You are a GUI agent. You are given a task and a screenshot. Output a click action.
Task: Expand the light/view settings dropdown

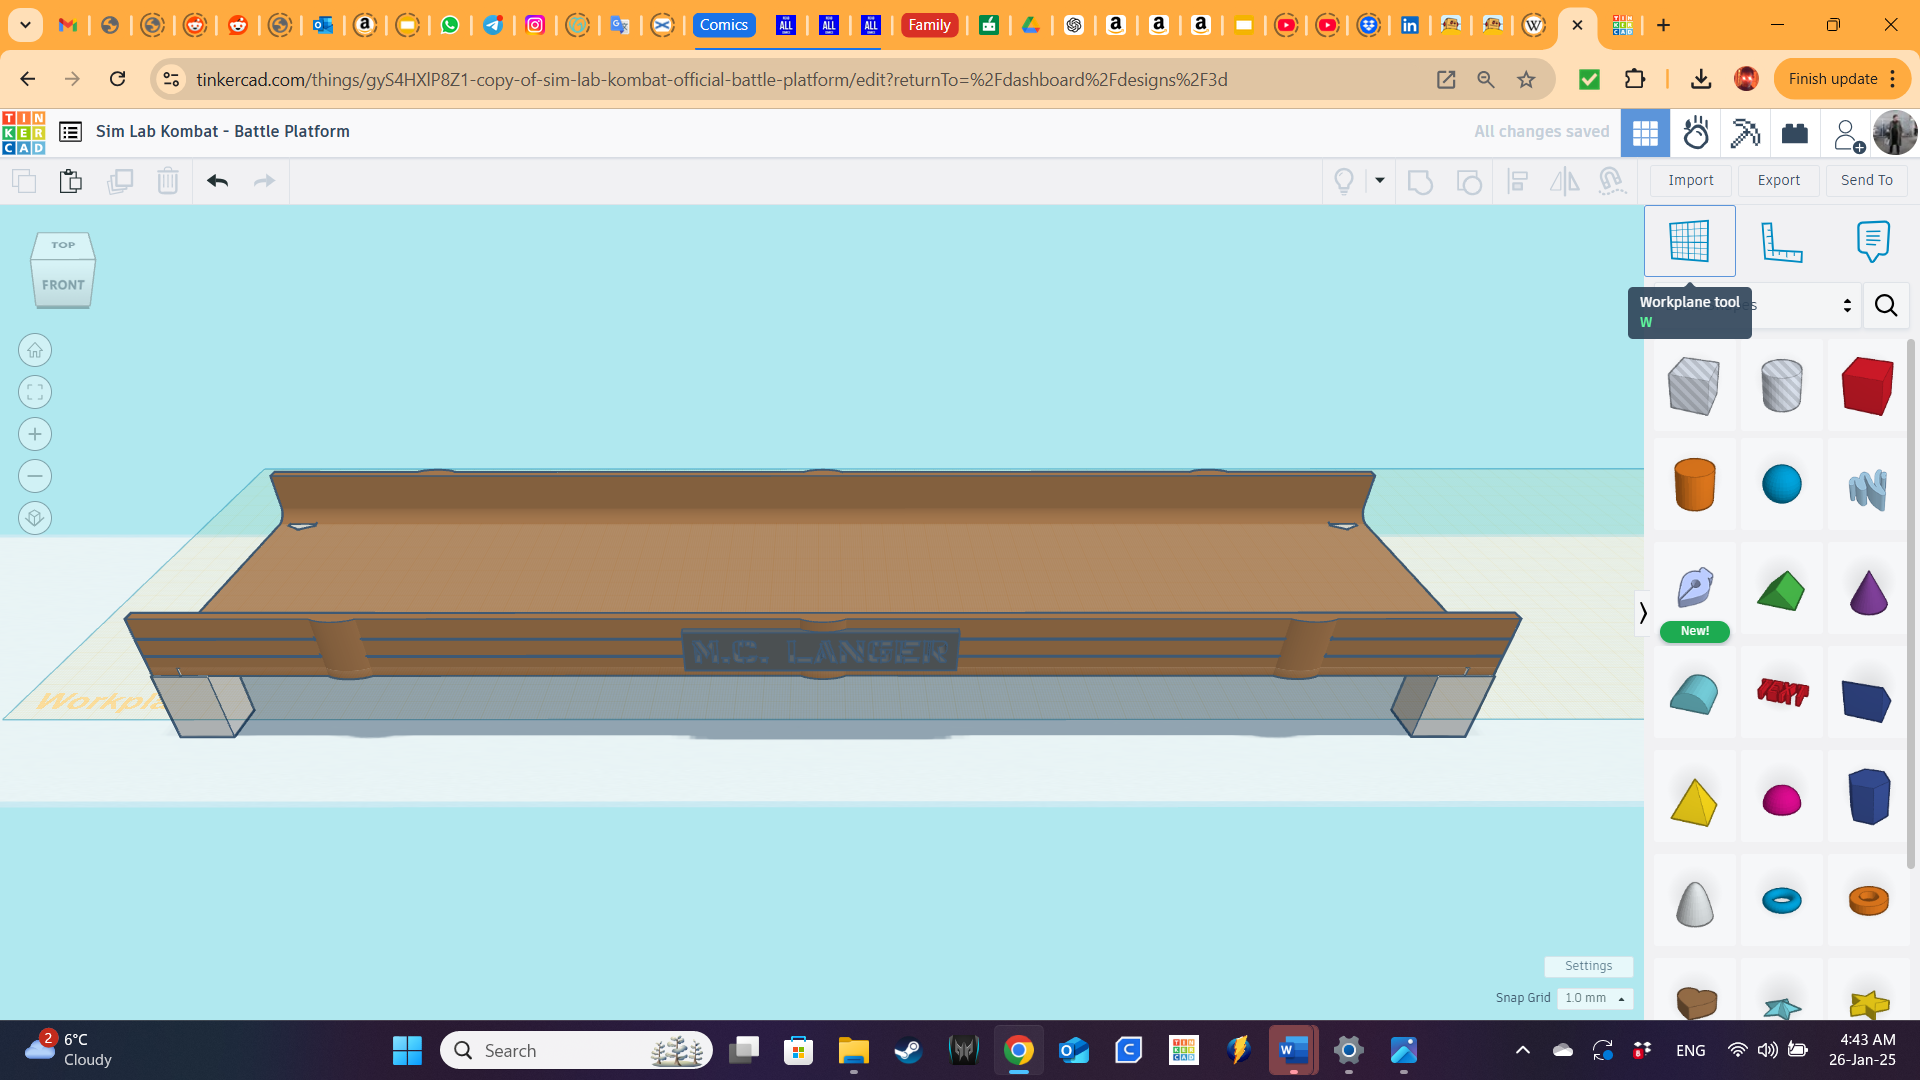[1379, 181]
